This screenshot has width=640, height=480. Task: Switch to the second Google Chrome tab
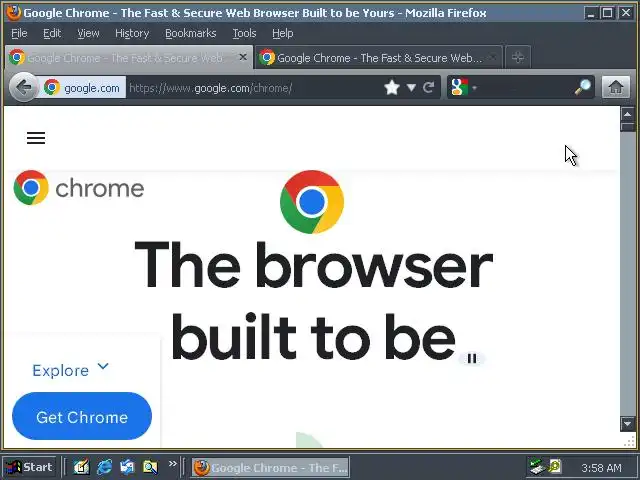[x=378, y=58]
